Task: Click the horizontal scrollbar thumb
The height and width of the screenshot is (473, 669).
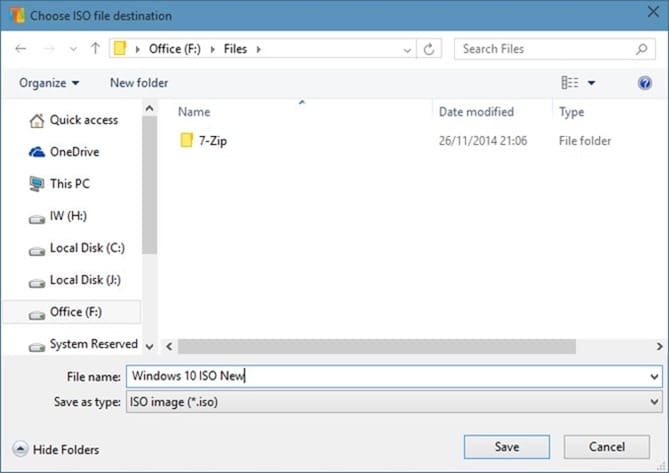Action: (x=377, y=346)
